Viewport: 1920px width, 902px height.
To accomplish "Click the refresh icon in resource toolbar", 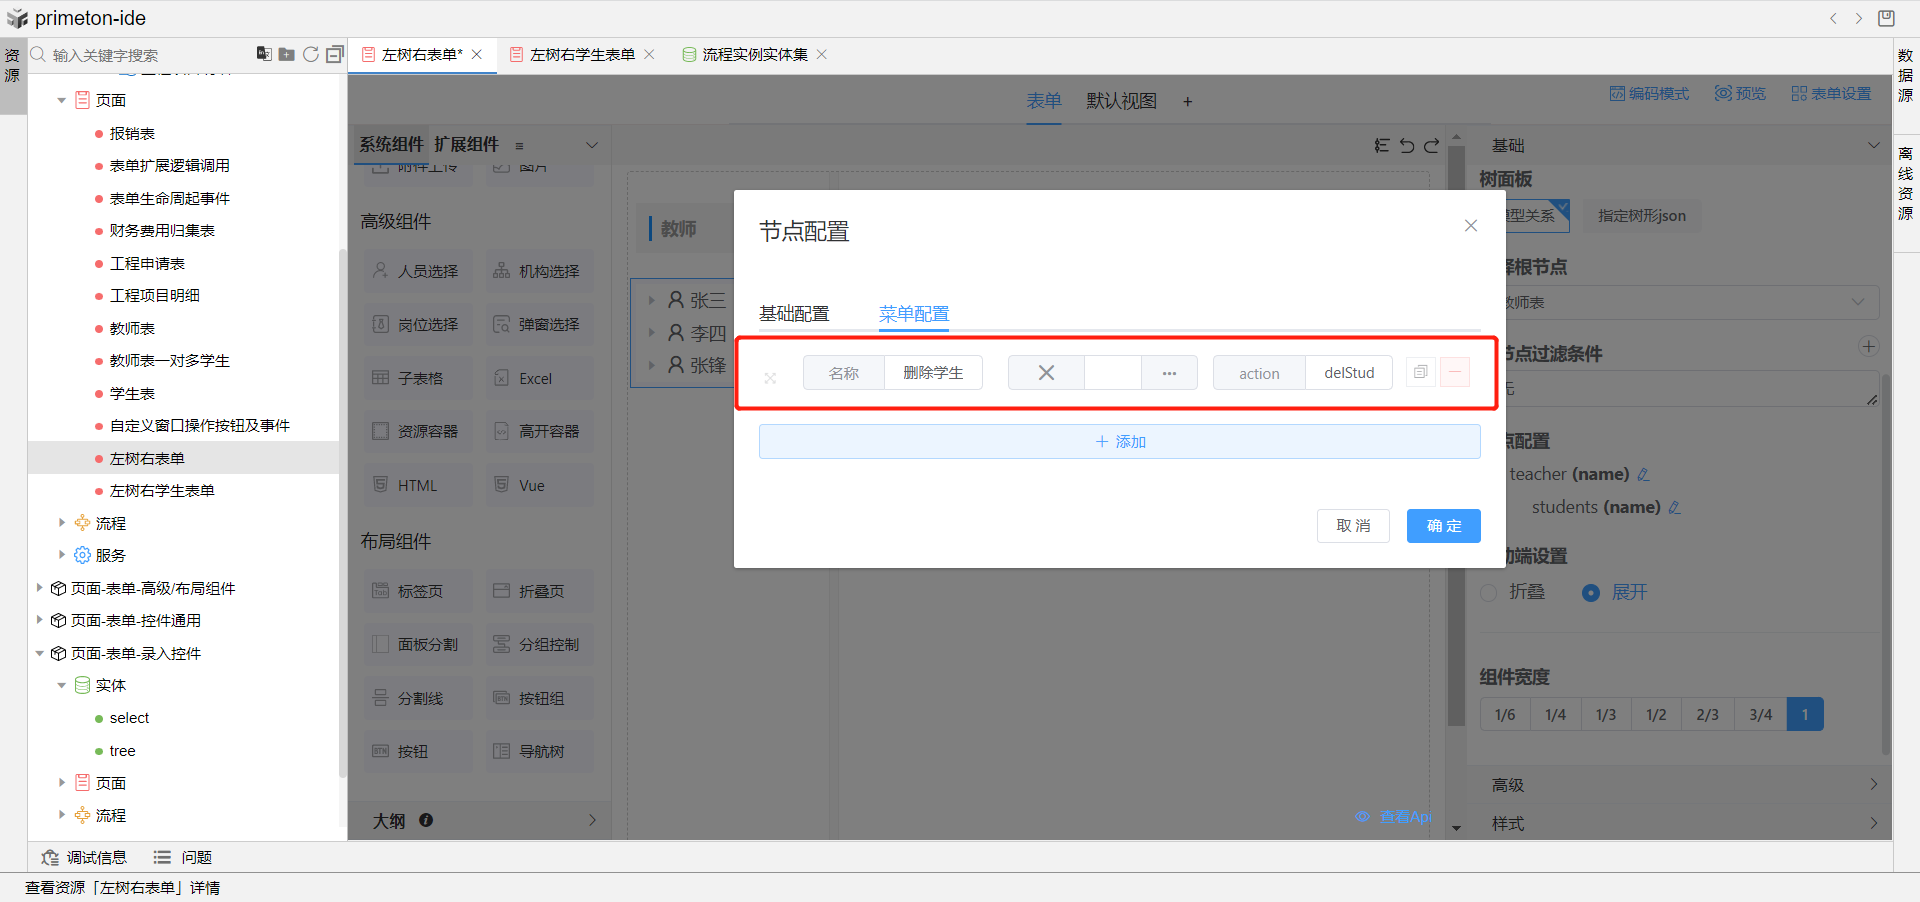I will coord(311,54).
